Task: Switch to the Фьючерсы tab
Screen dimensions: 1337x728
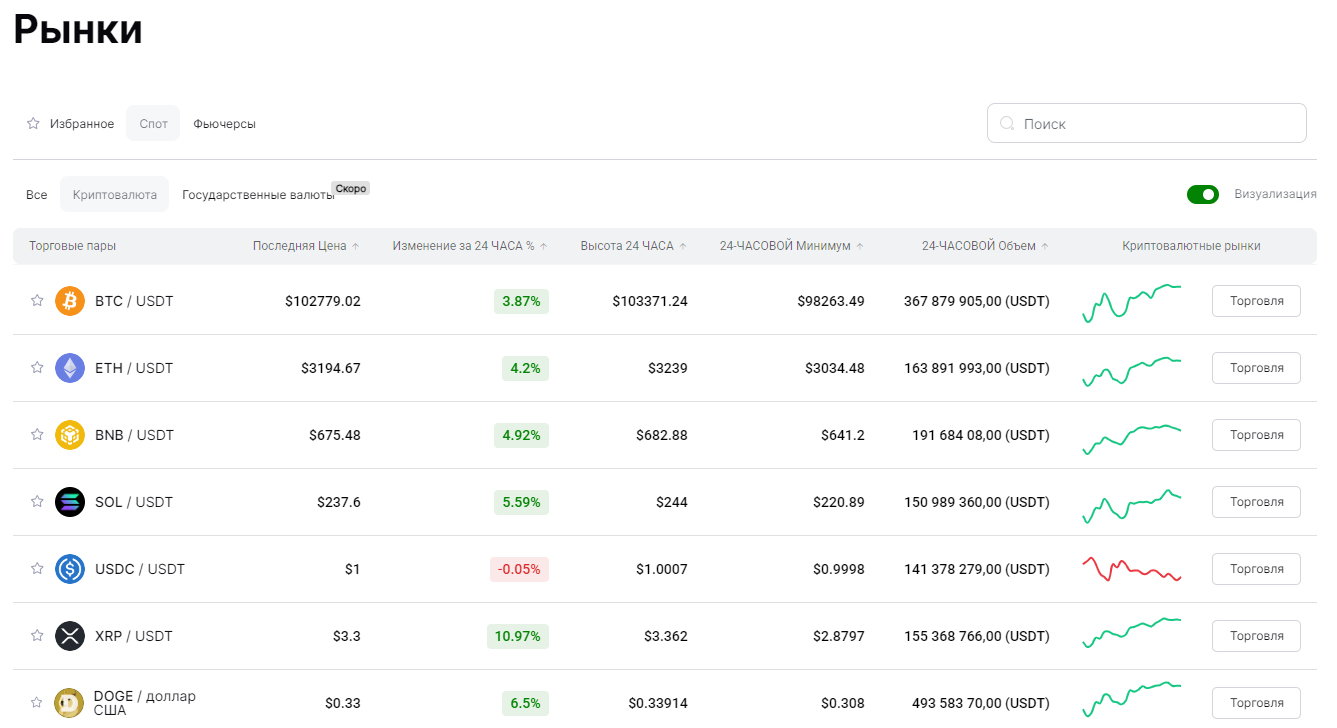Action: coord(224,124)
